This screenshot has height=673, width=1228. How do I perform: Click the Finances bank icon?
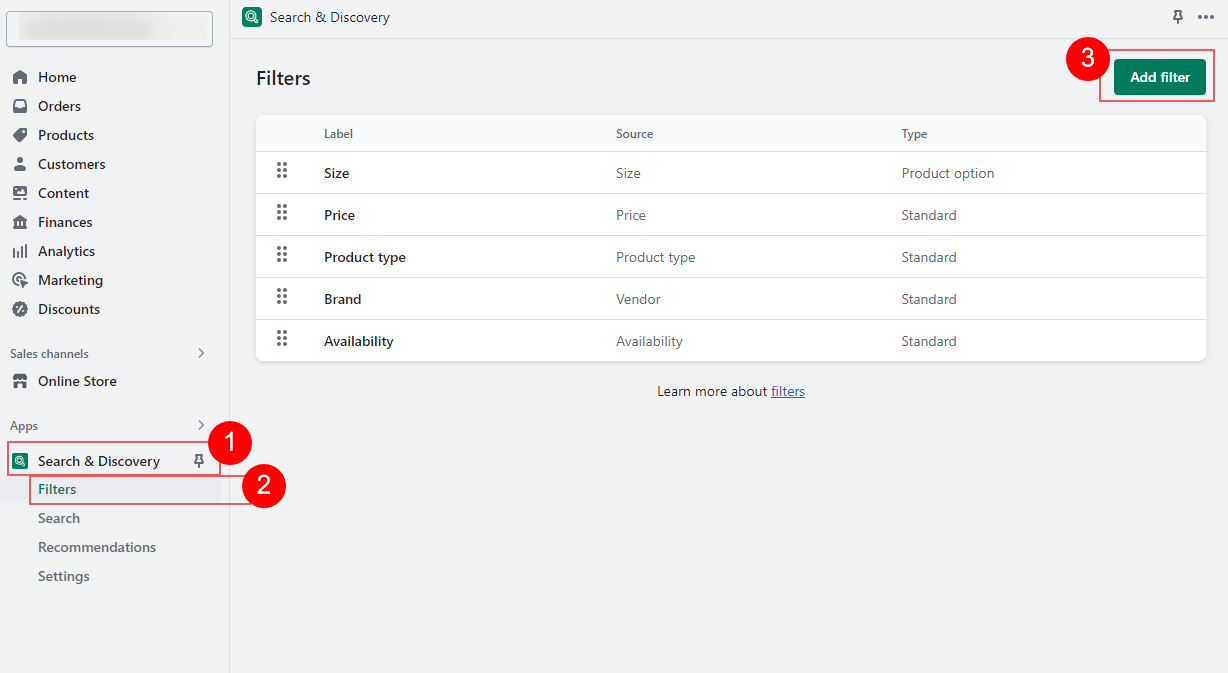point(20,222)
